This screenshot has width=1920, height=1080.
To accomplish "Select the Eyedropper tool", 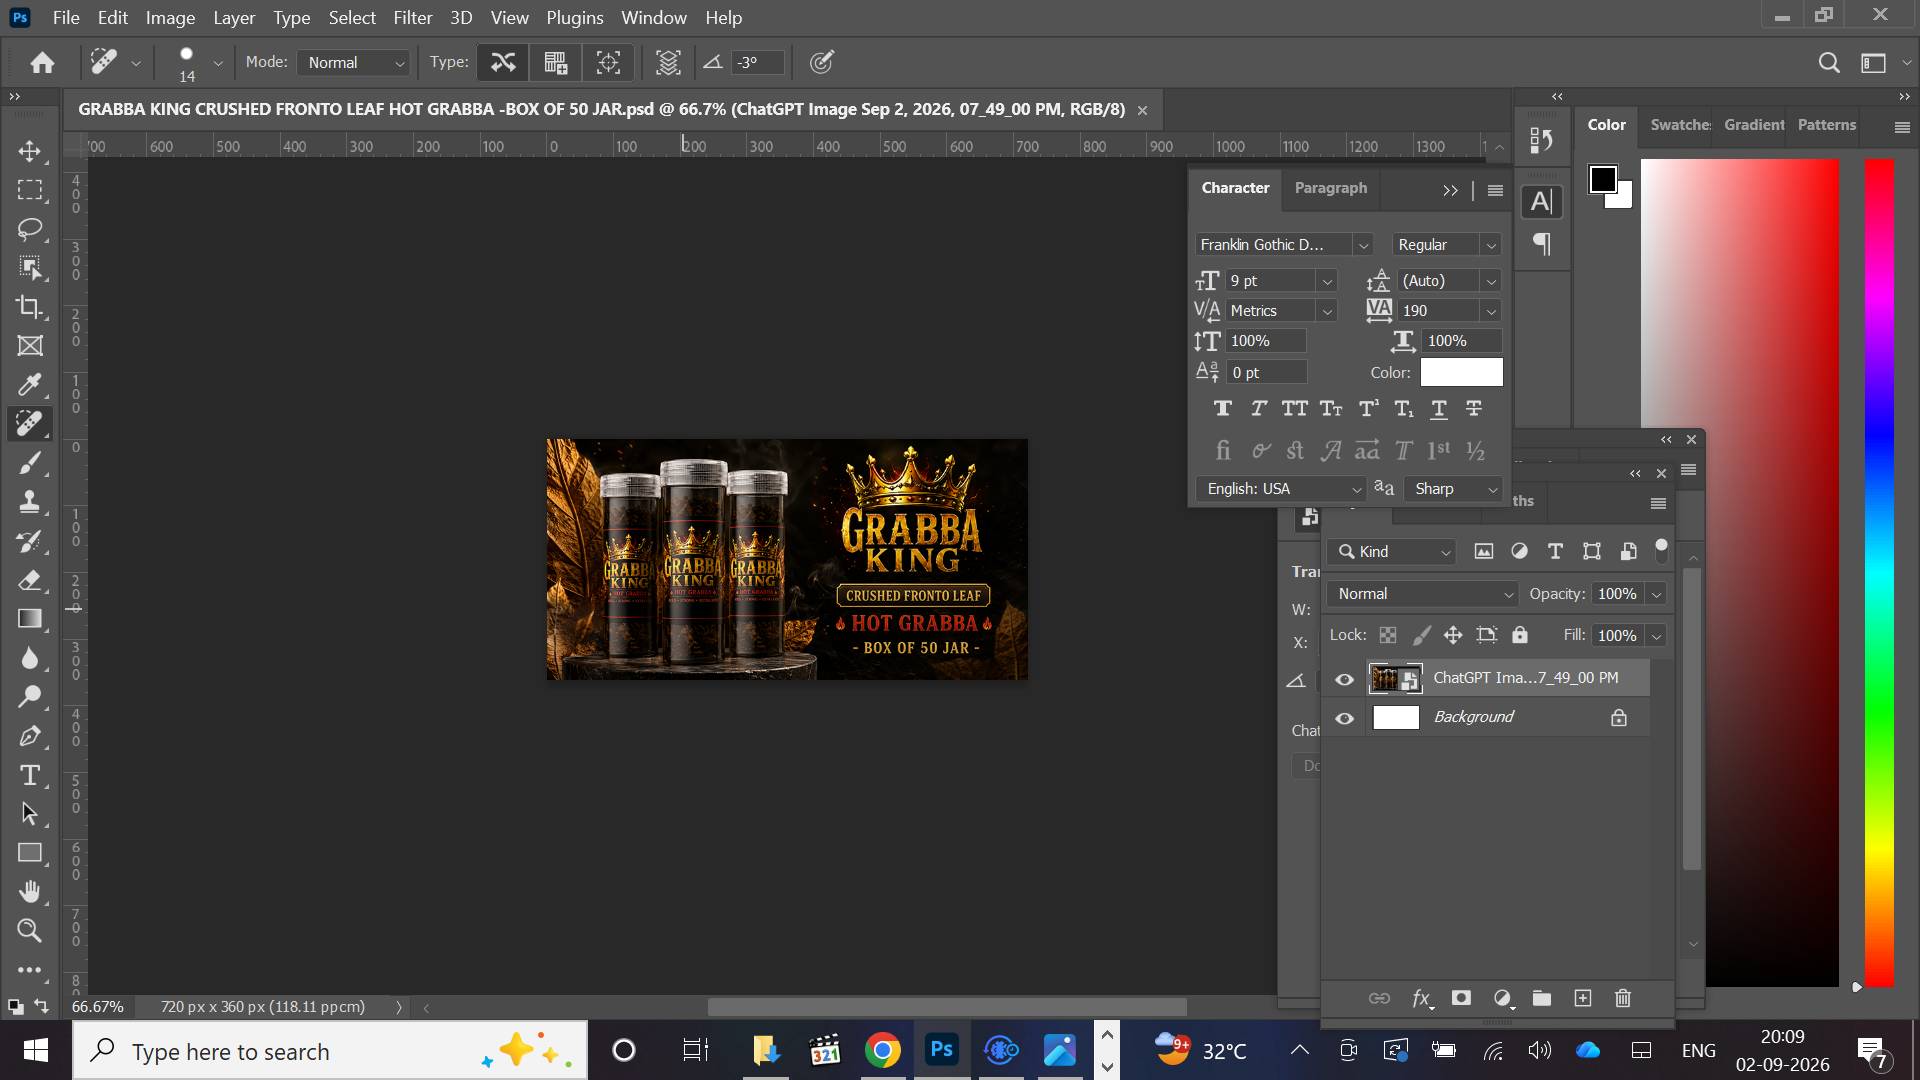I will coord(30,385).
